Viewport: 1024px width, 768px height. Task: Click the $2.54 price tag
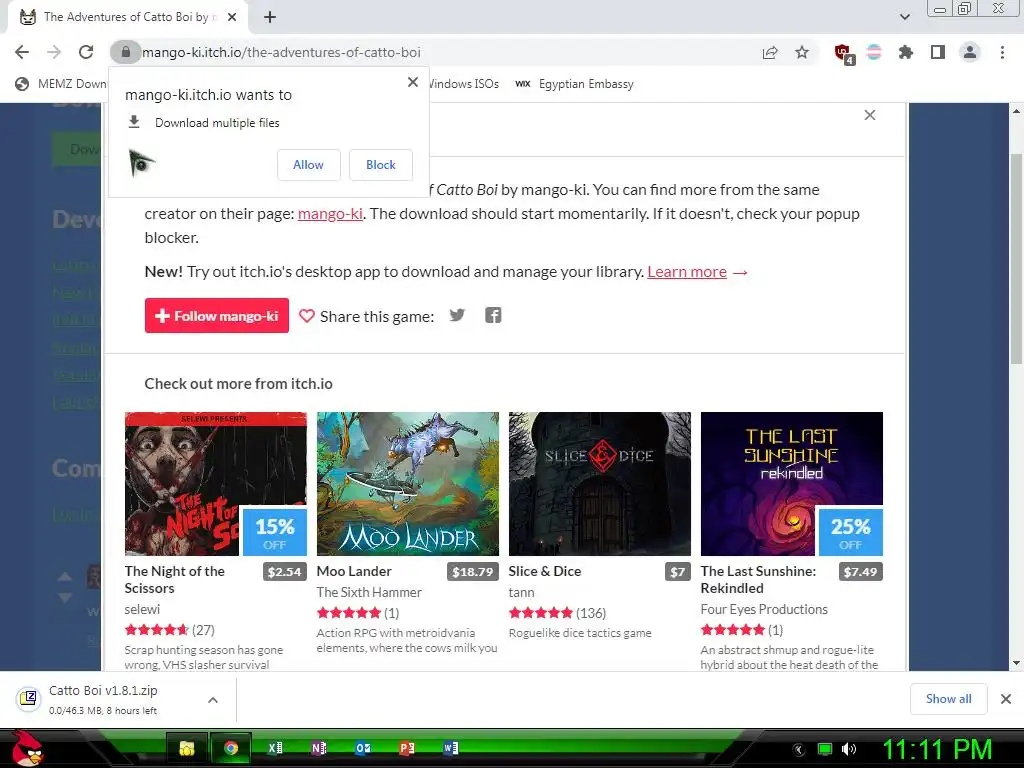point(285,572)
